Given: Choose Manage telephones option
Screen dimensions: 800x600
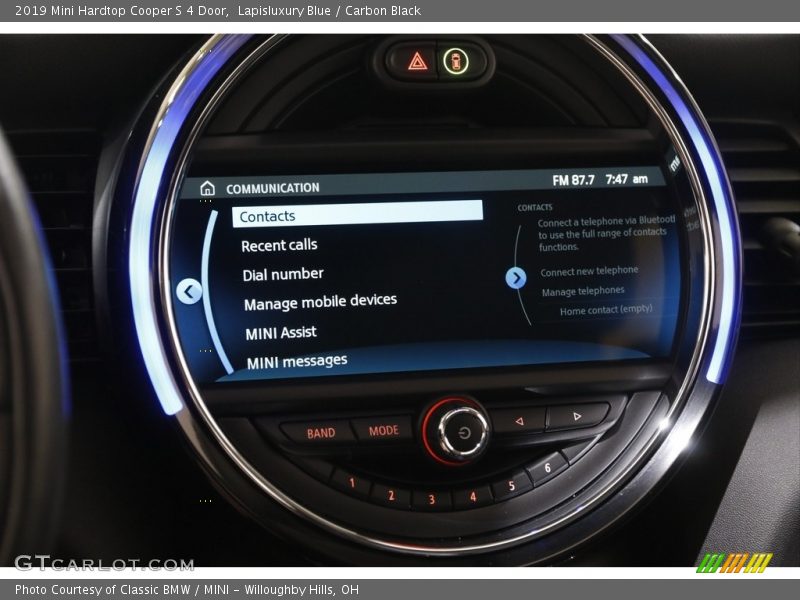Looking at the screenshot, I should pos(583,291).
